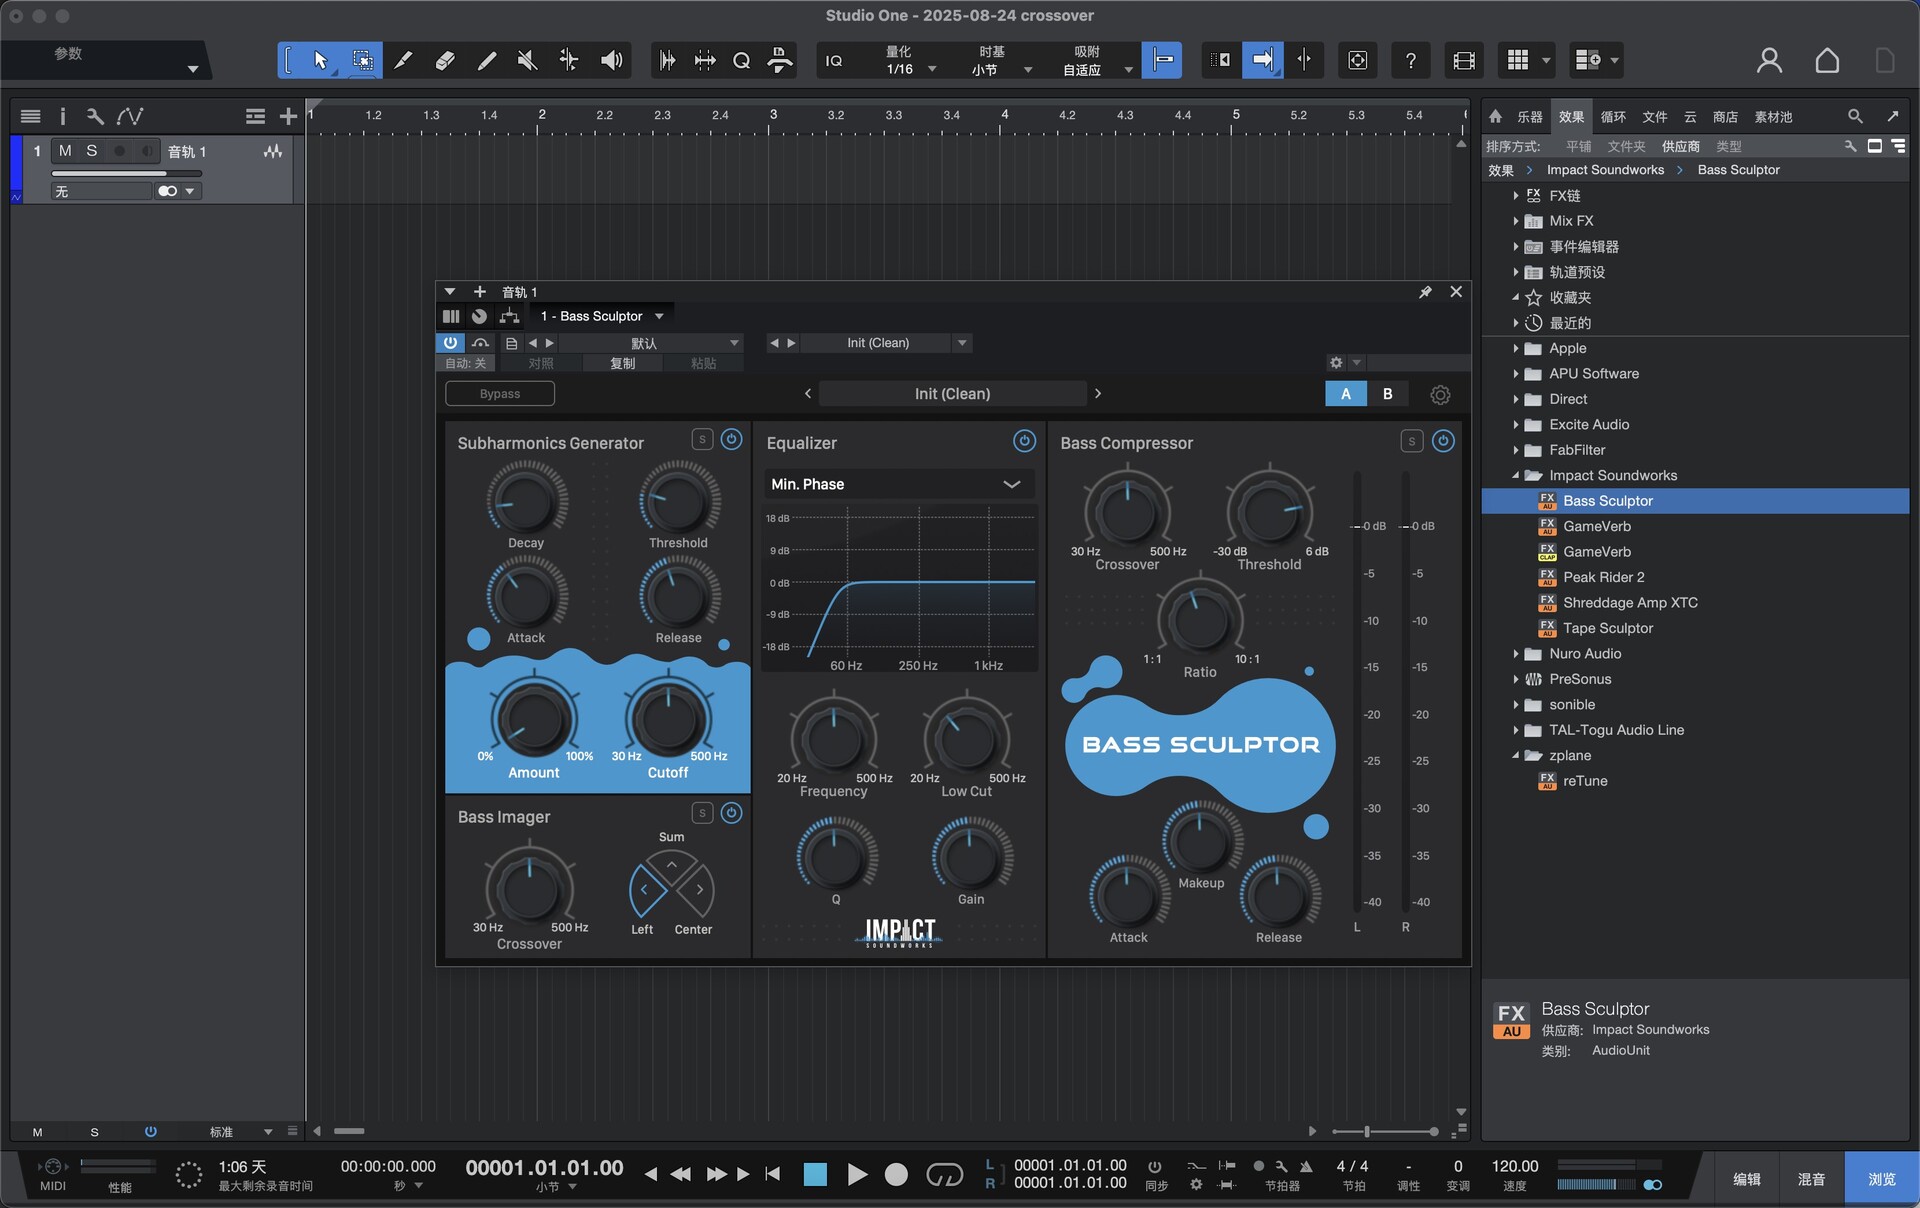
Task: Click next preset arrow beside Init (Clean)
Action: tap(1097, 394)
